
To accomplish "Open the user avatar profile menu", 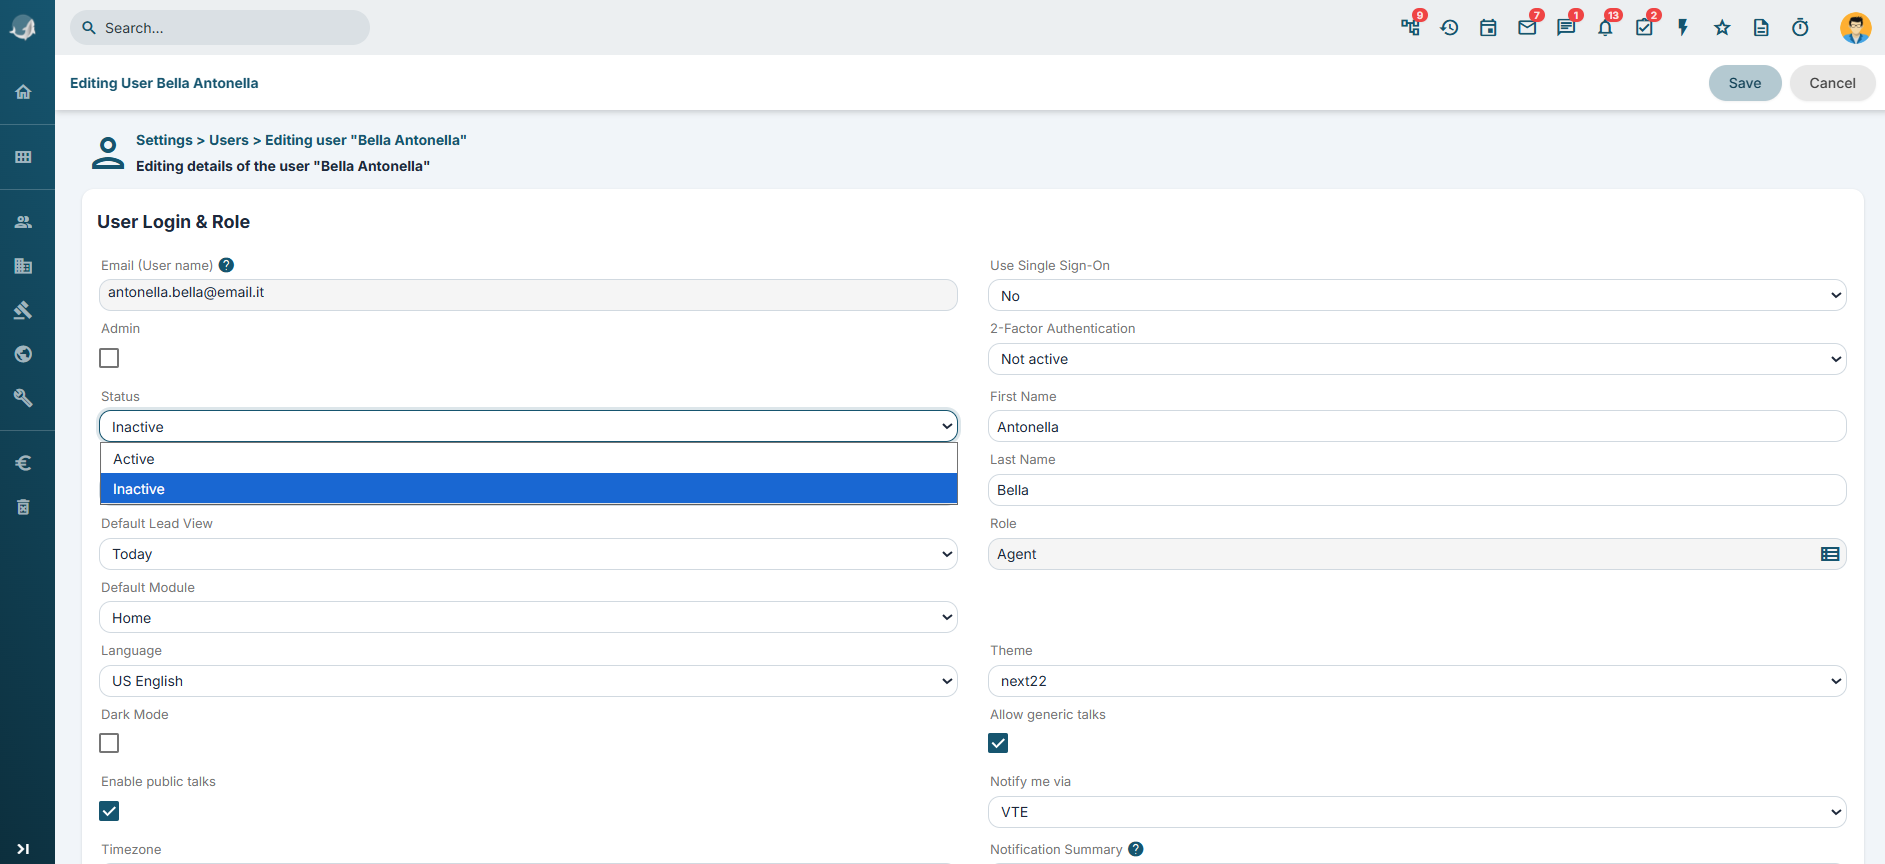I will (x=1856, y=28).
